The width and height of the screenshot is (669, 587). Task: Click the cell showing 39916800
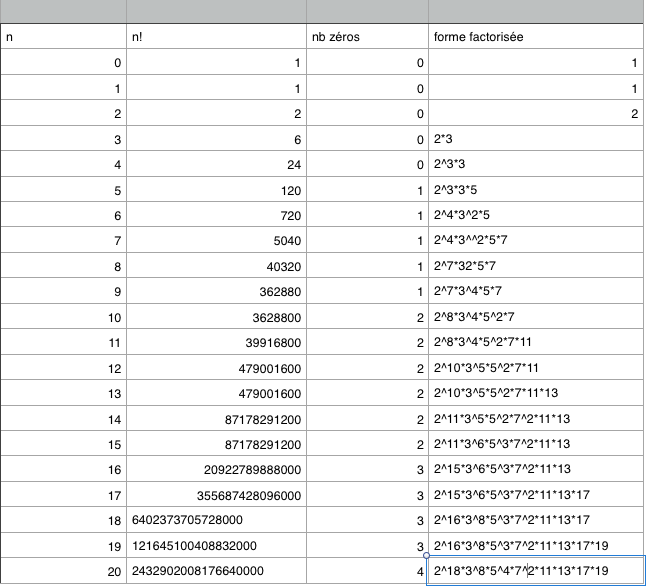tap(216, 342)
